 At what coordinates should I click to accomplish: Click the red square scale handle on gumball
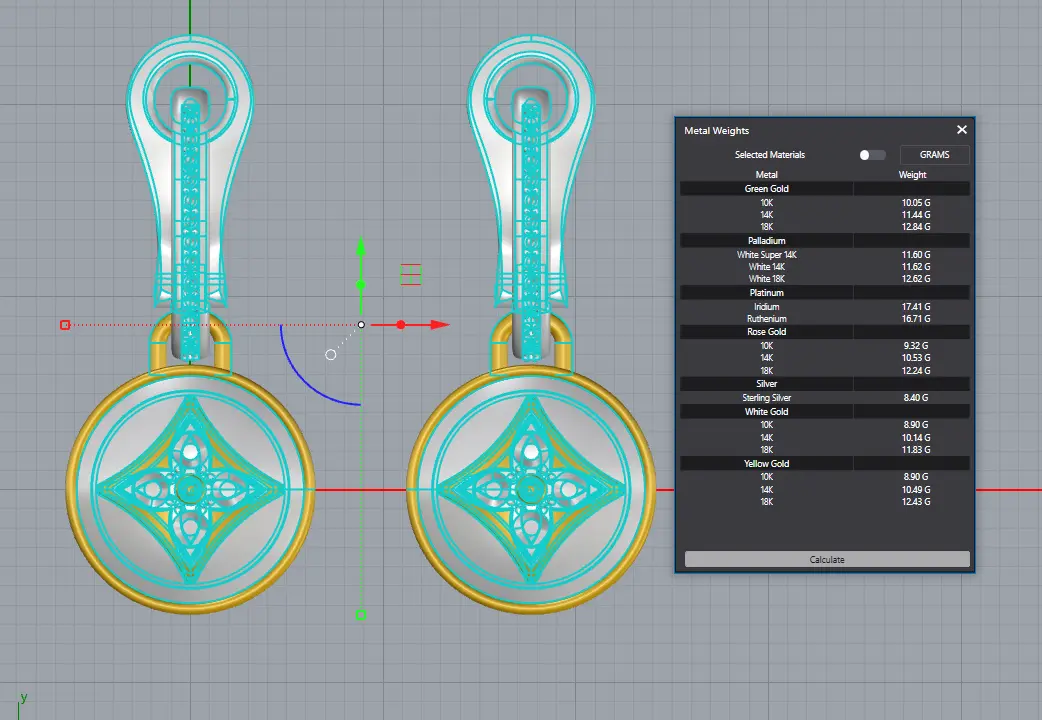tap(65, 325)
